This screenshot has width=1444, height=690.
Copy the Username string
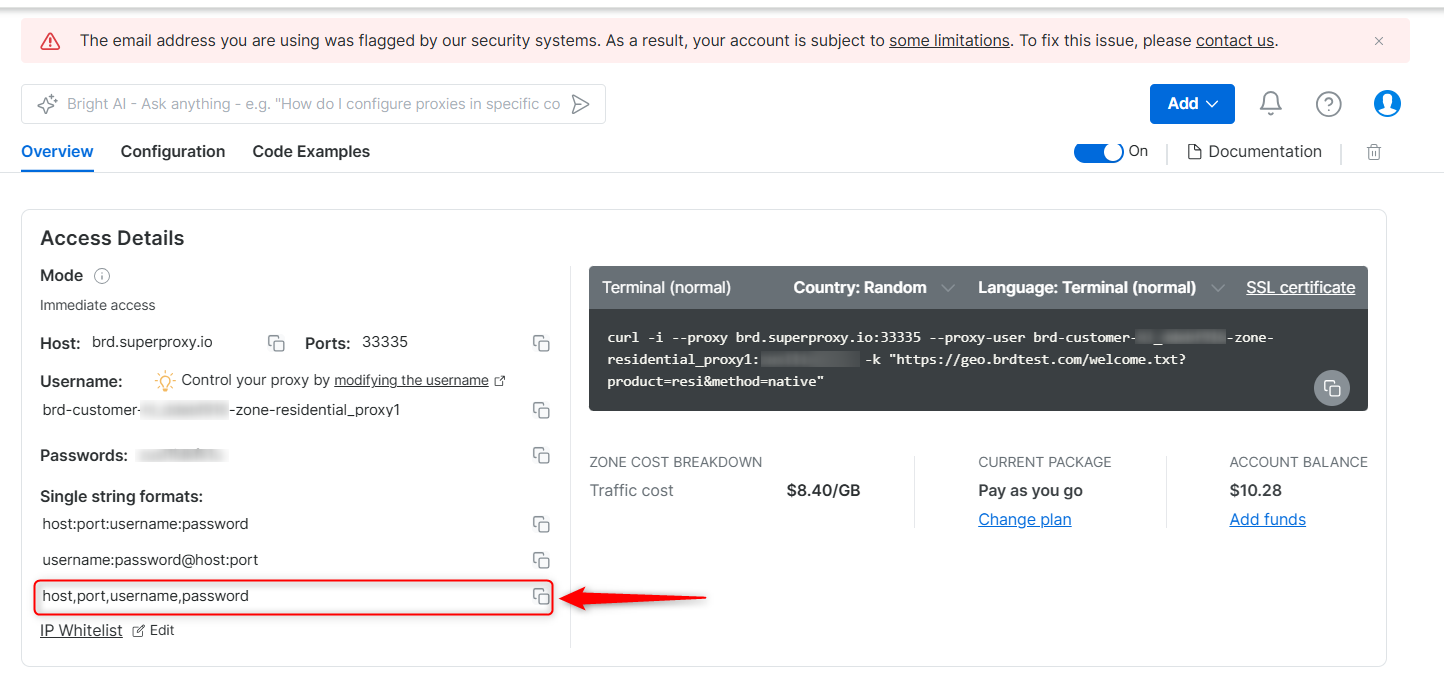(541, 410)
